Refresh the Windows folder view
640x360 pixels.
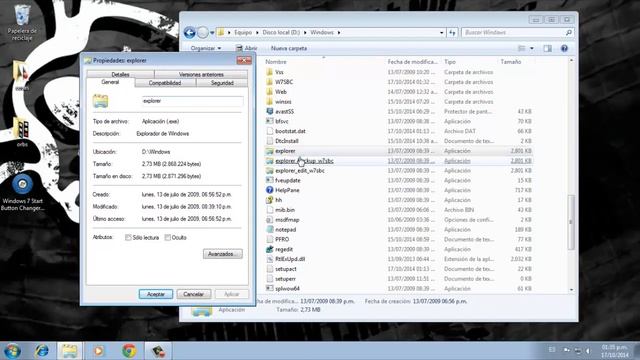(452, 33)
